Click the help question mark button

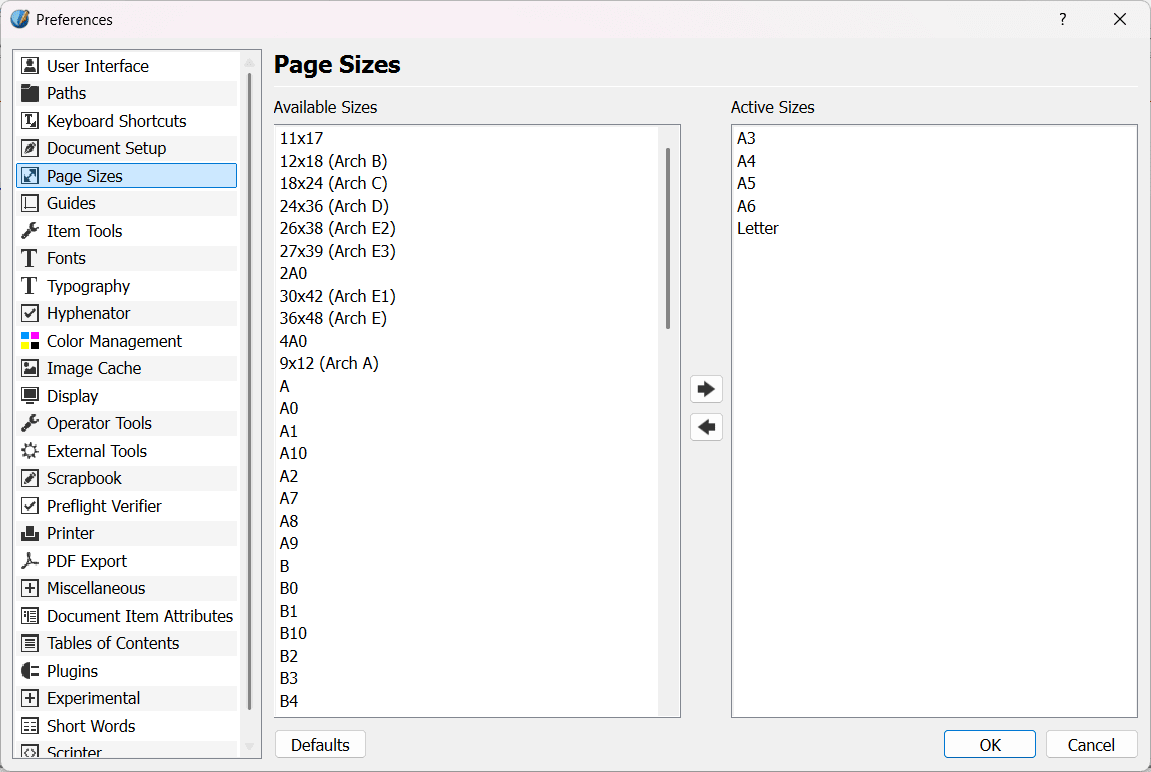[1062, 19]
